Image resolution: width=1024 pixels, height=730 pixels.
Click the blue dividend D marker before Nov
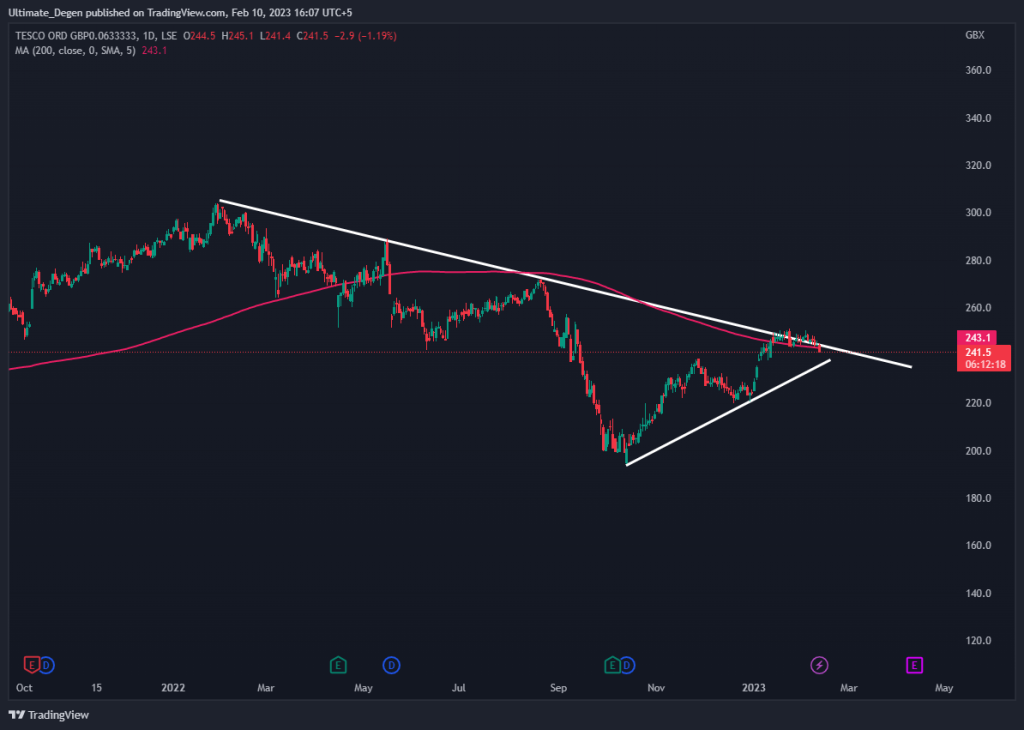coord(627,665)
